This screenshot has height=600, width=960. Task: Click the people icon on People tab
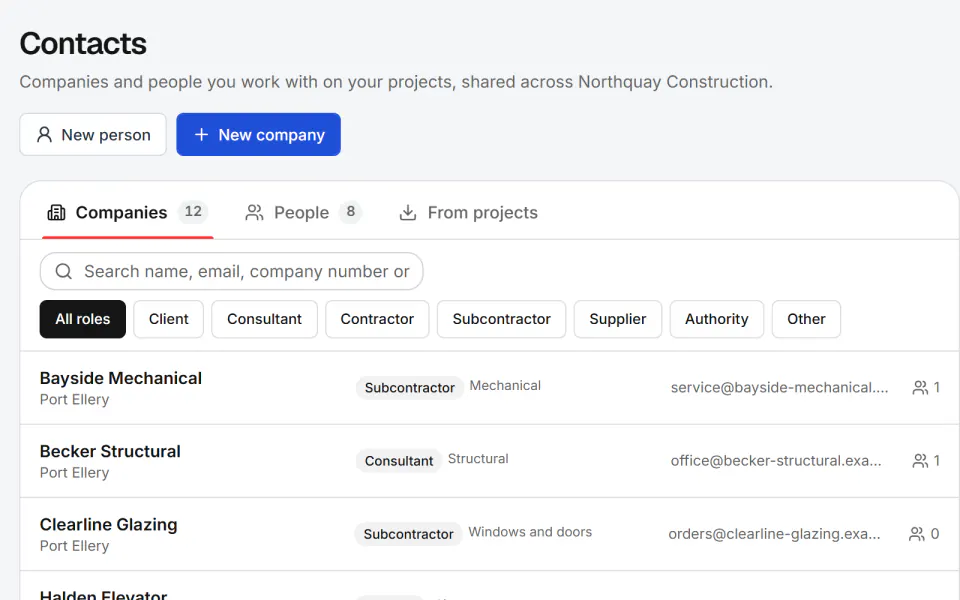254,212
